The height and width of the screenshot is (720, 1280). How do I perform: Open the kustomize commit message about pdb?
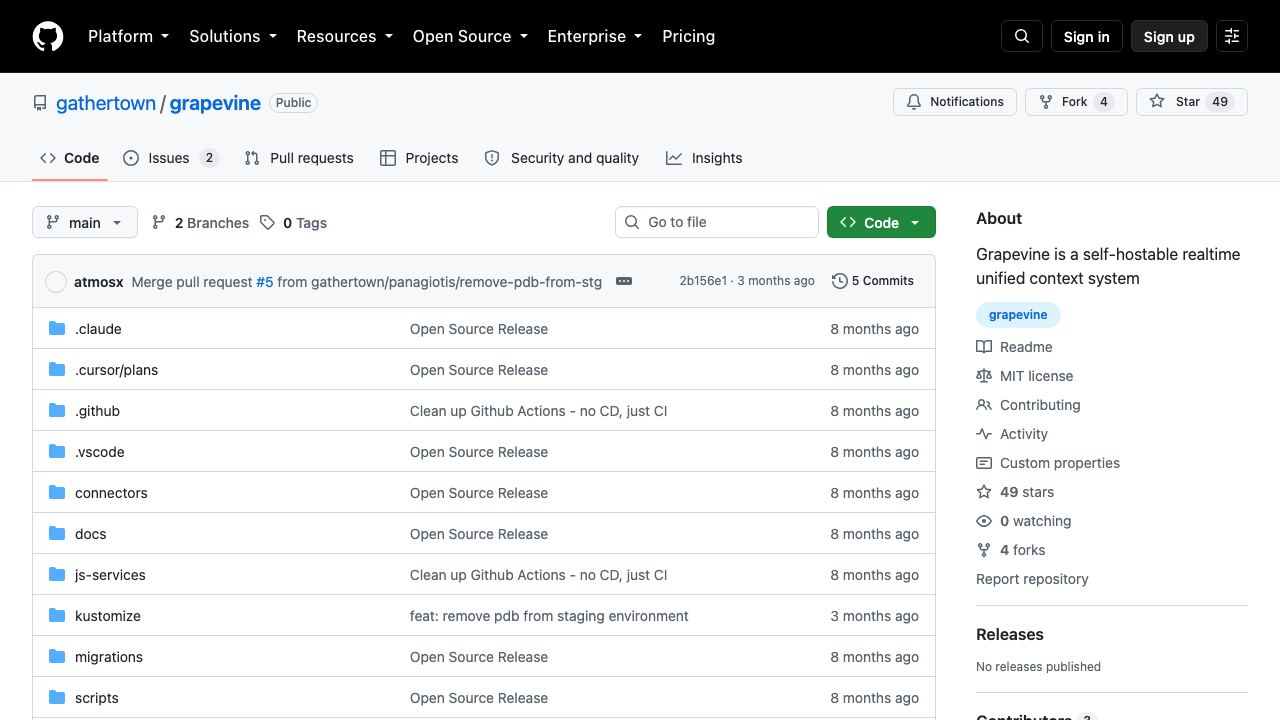pos(549,616)
